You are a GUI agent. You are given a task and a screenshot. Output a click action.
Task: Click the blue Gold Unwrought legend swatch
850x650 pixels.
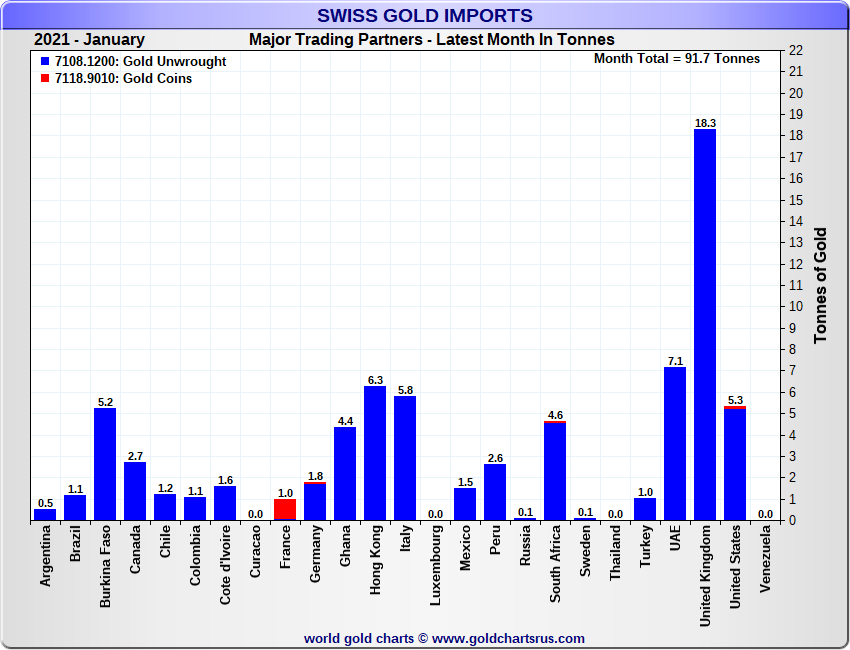45,62
